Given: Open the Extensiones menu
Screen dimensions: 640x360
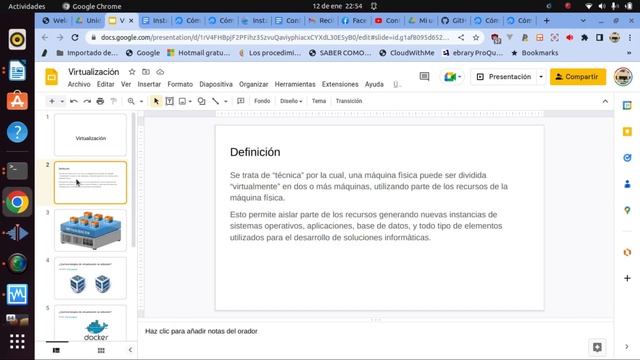Looking at the screenshot, I should pyautogui.click(x=340, y=84).
